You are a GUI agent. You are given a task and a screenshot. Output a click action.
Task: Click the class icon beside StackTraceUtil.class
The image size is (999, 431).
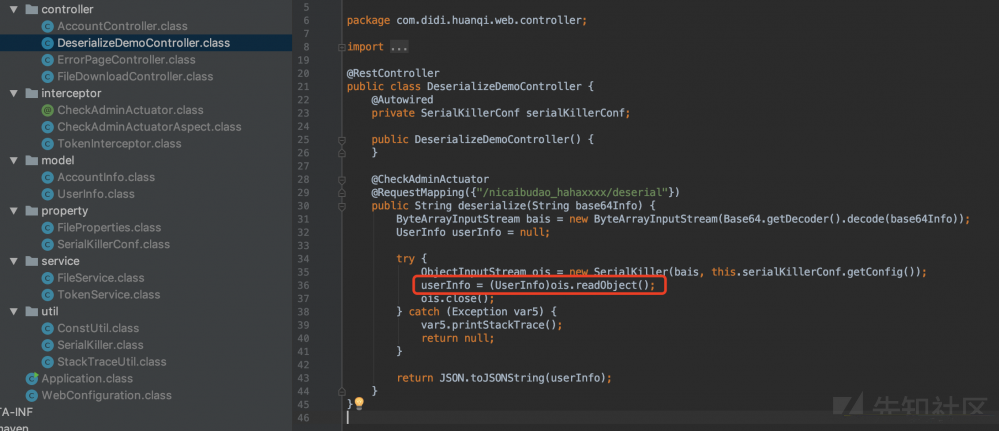(x=47, y=362)
